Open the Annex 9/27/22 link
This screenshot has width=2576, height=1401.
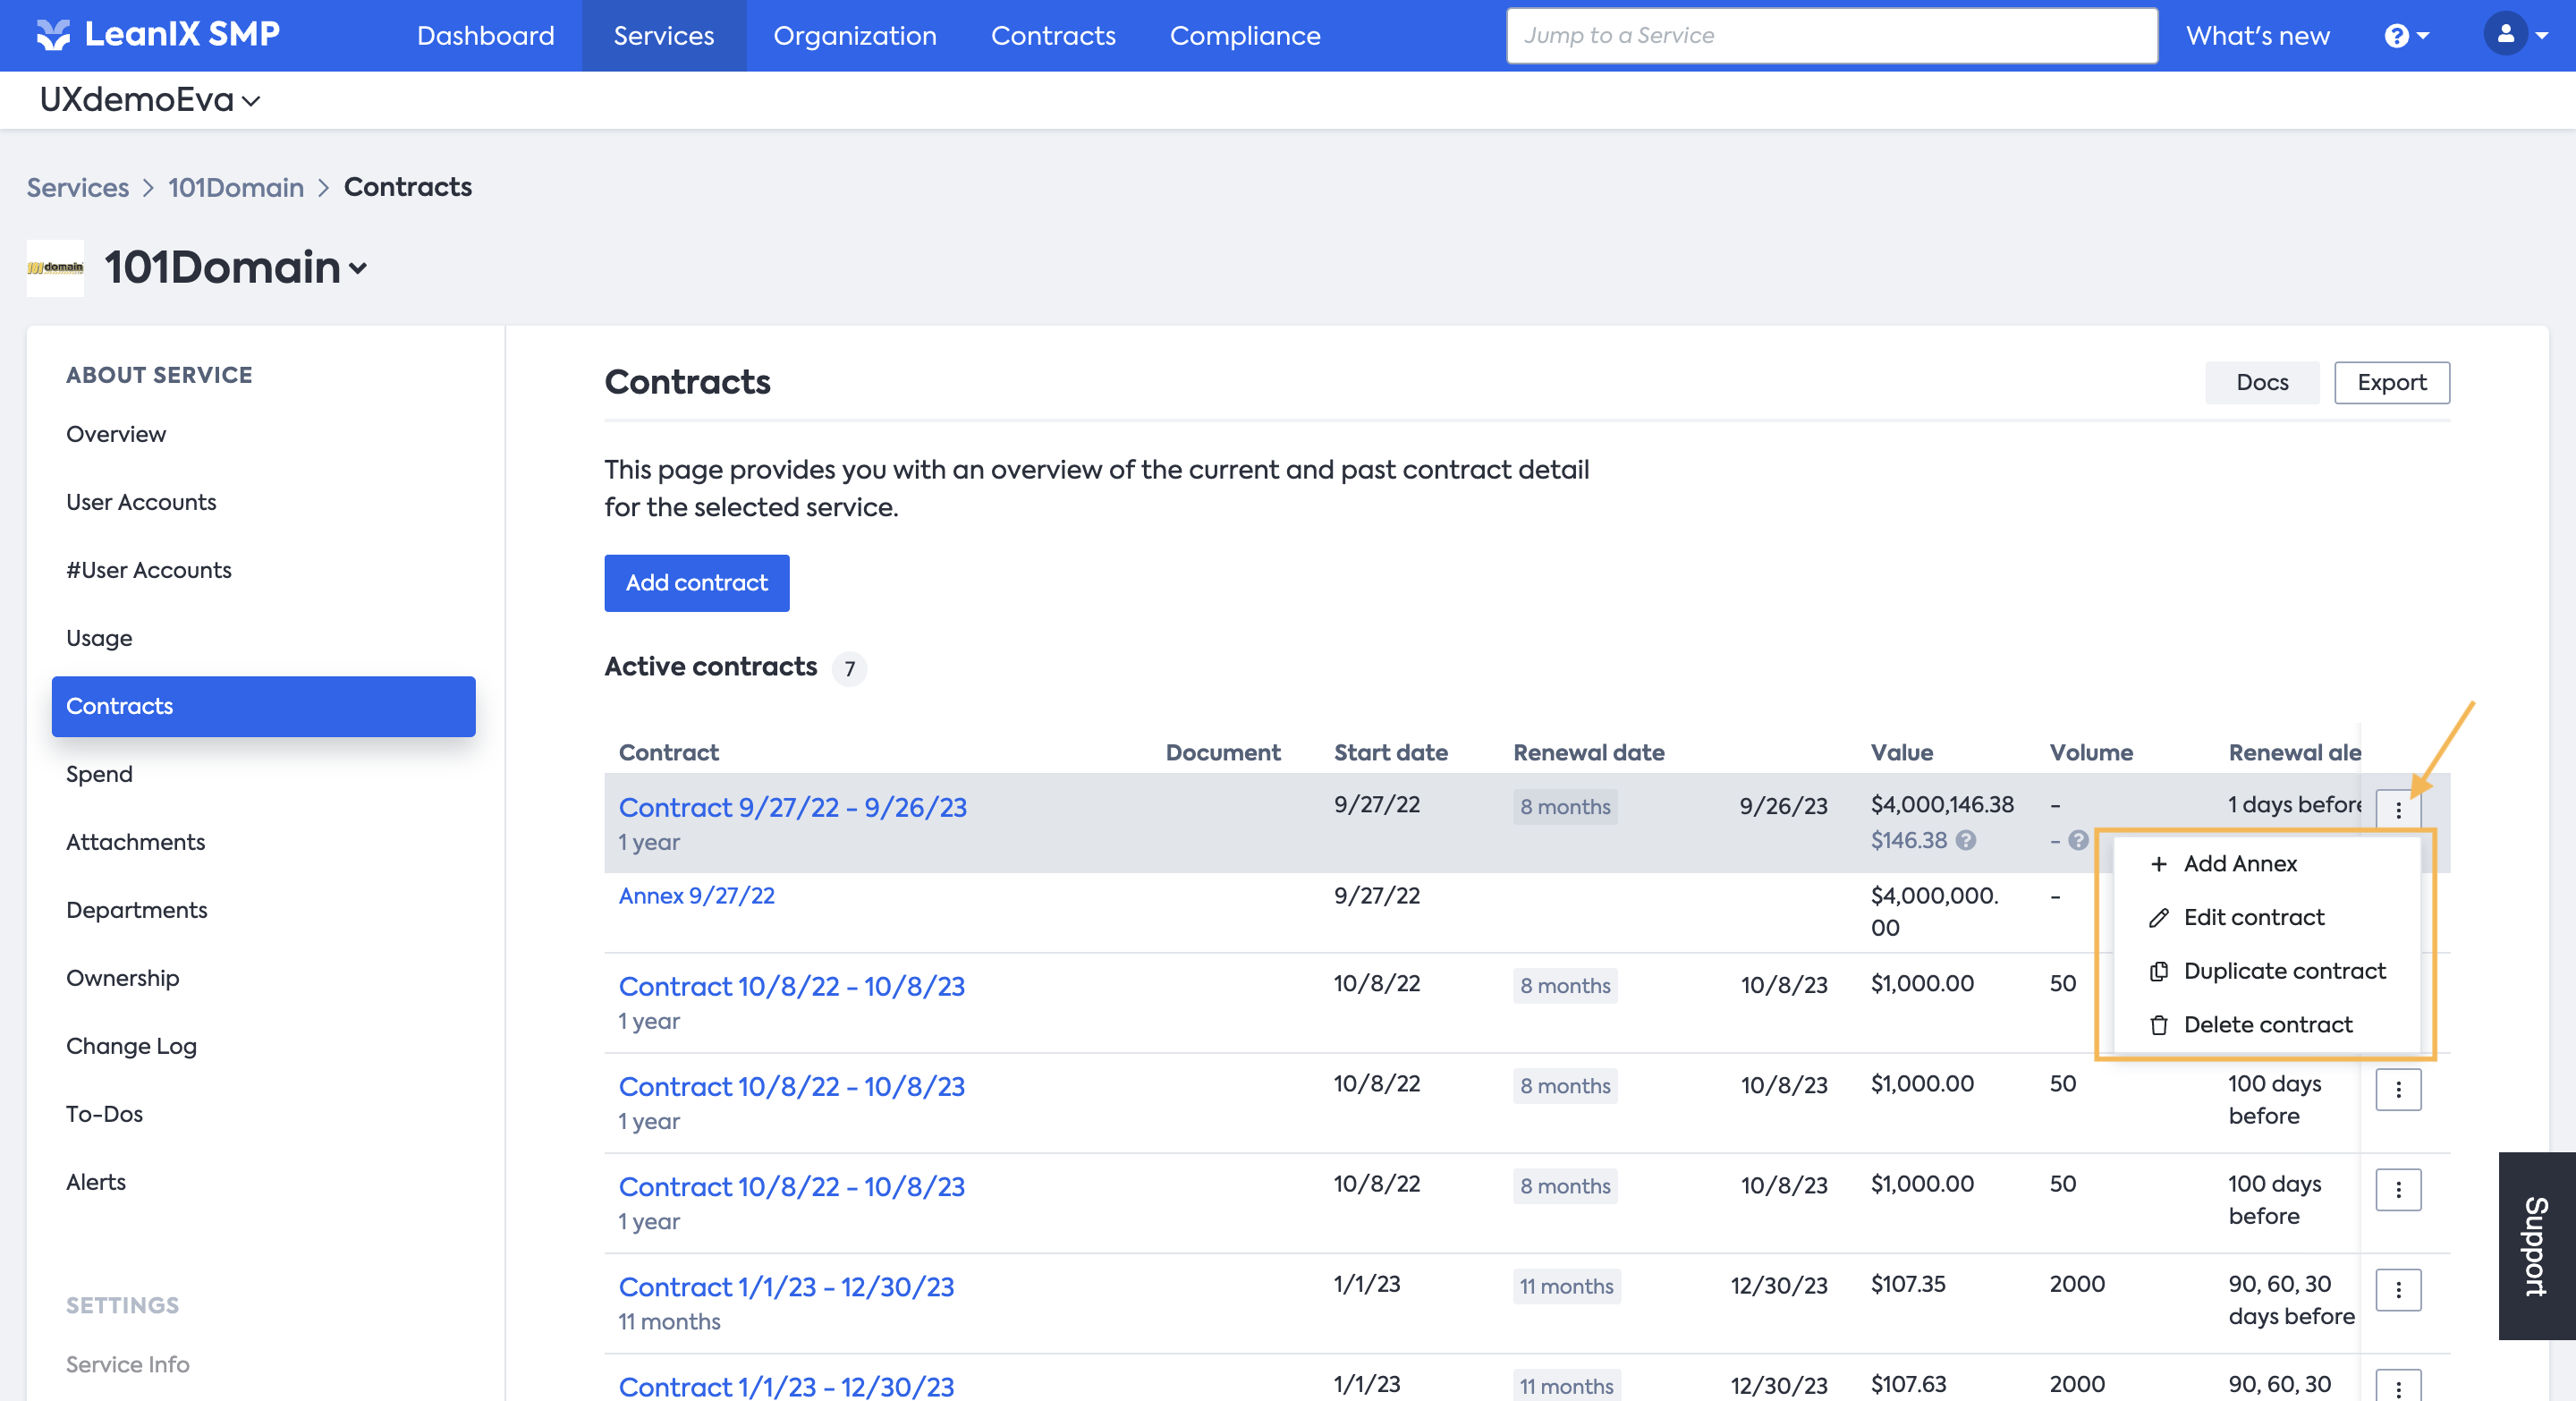[x=696, y=895]
